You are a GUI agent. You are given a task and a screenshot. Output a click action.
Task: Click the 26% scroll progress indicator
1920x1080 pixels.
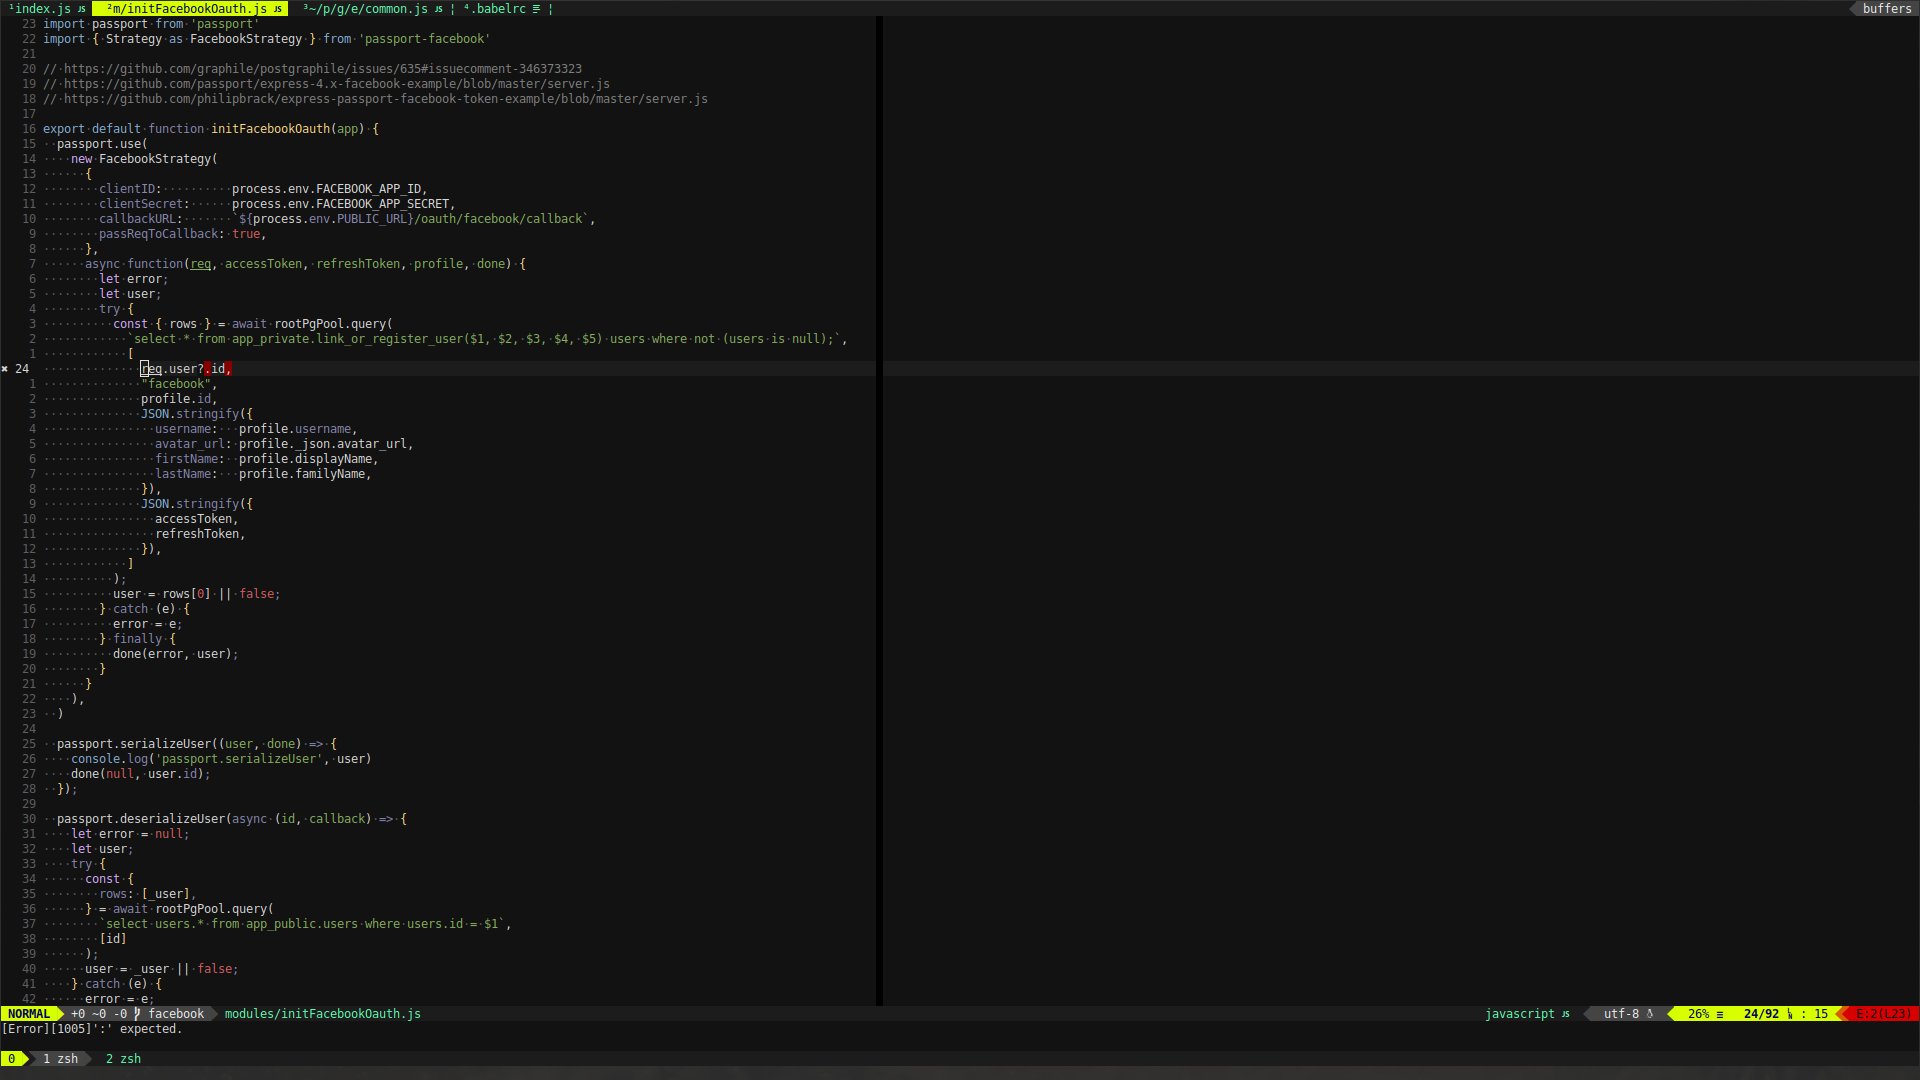[x=1698, y=1014]
